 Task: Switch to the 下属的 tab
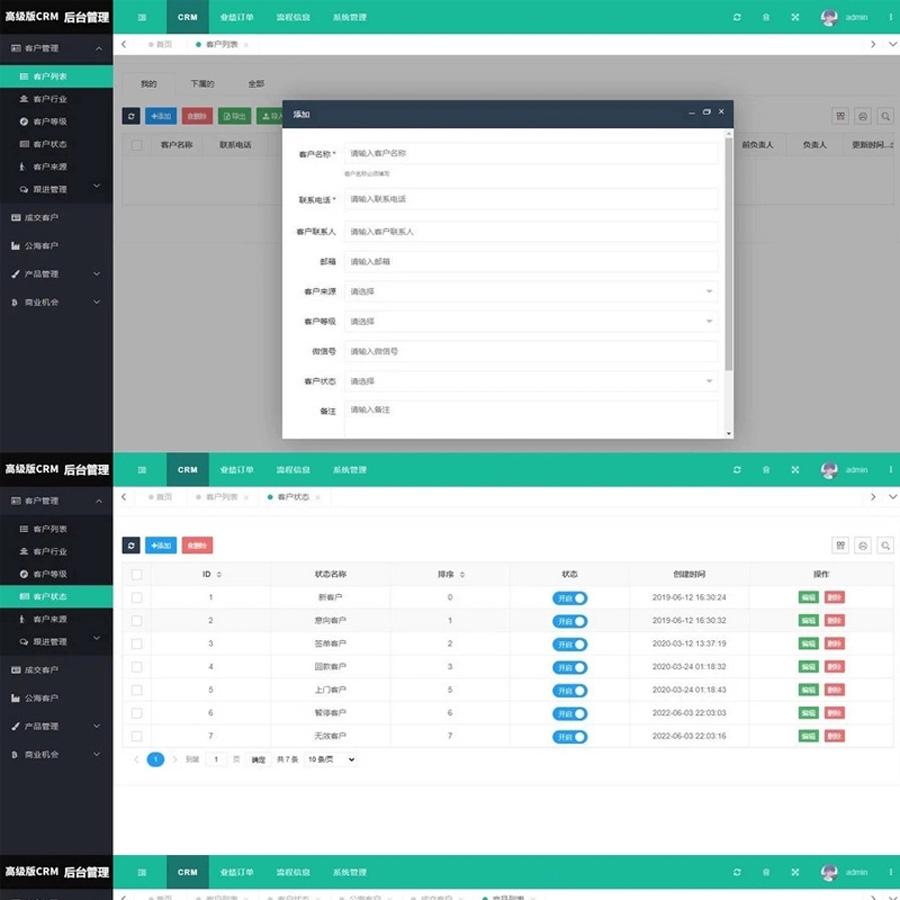(x=202, y=84)
